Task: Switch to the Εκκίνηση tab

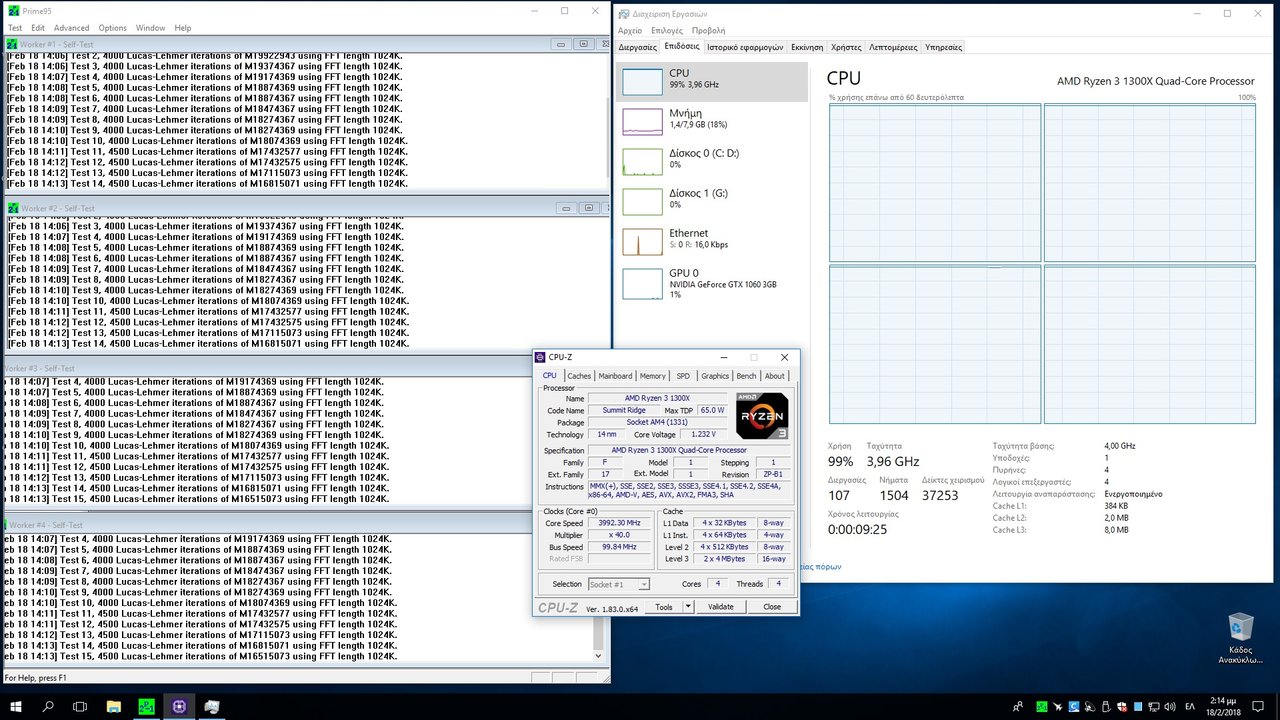Action: 807,47
